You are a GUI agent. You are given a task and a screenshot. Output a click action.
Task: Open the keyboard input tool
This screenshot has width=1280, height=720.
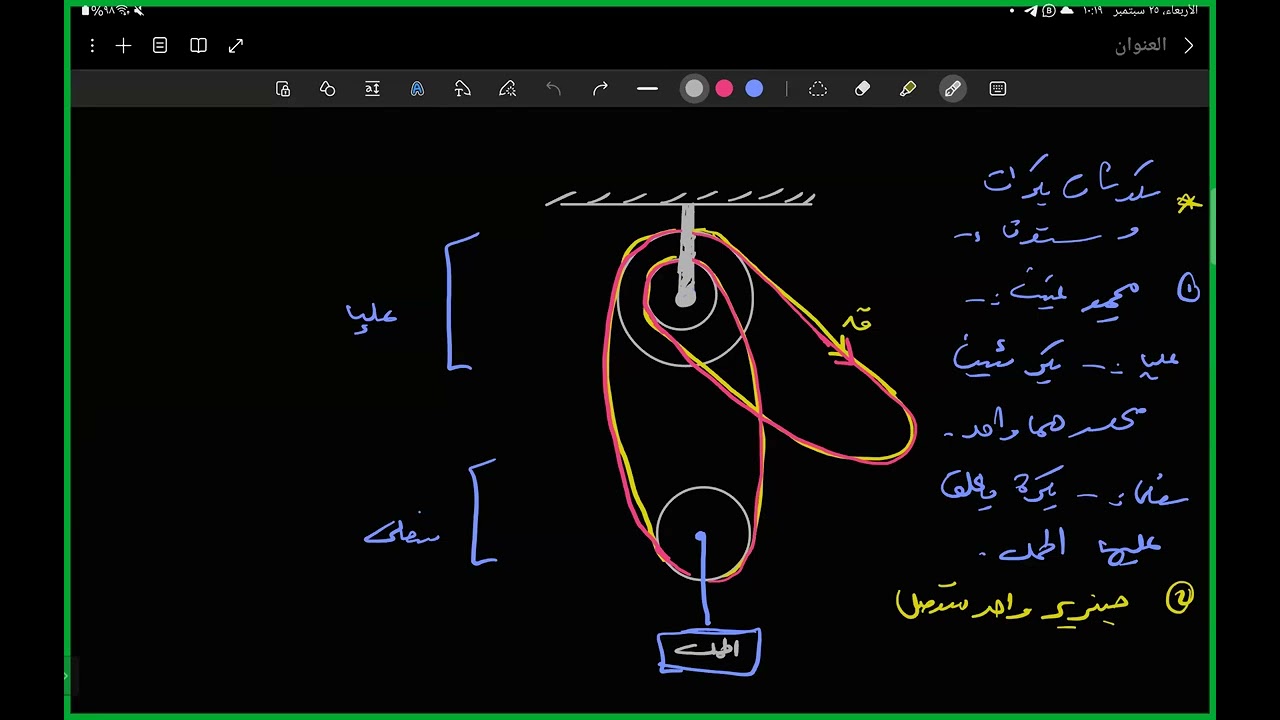(997, 89)
